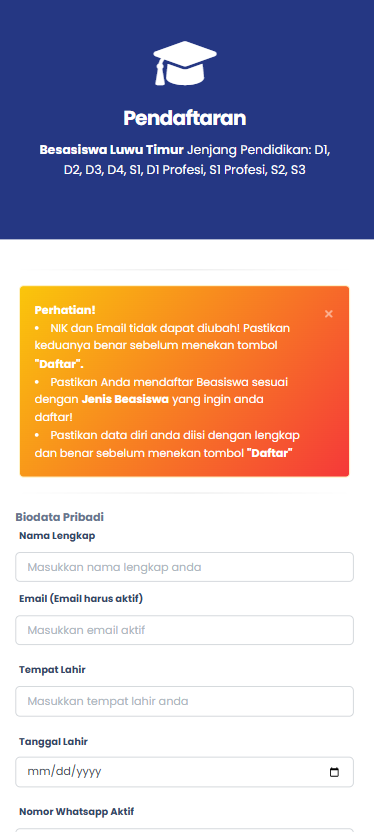Click the Tempat Lahir label
Screen dimensions: 374x832
[53, 670]
